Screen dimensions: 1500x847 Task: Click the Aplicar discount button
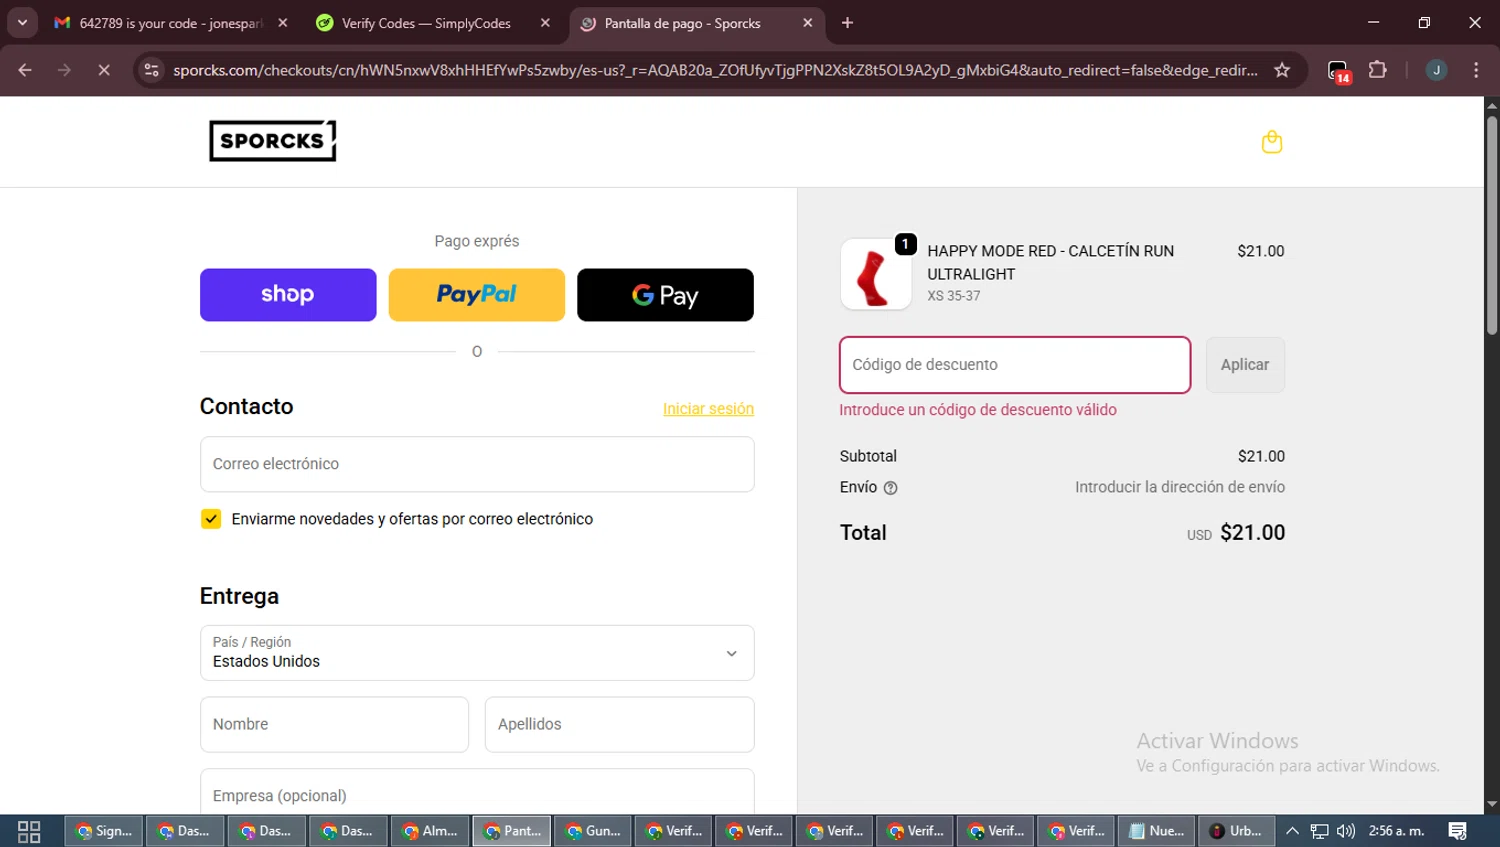click(x=1245, y=365)
